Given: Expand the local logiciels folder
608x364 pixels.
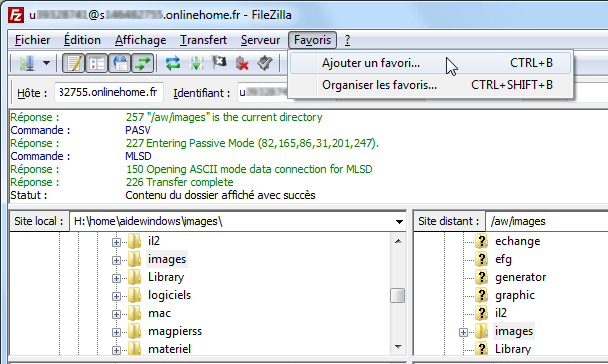Looking at the screenshot, I should [116, 296].
